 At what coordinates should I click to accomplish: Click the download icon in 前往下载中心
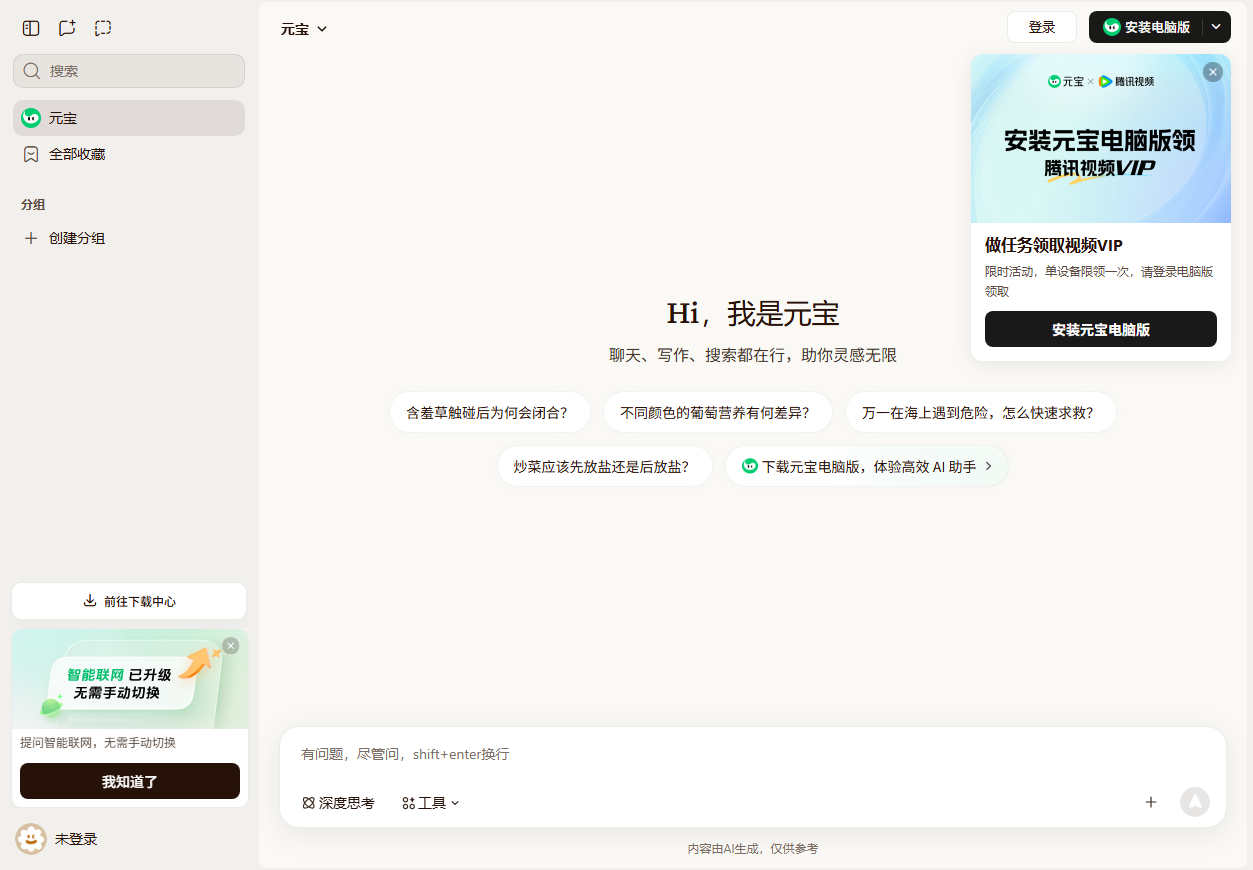tap(90, 601)
